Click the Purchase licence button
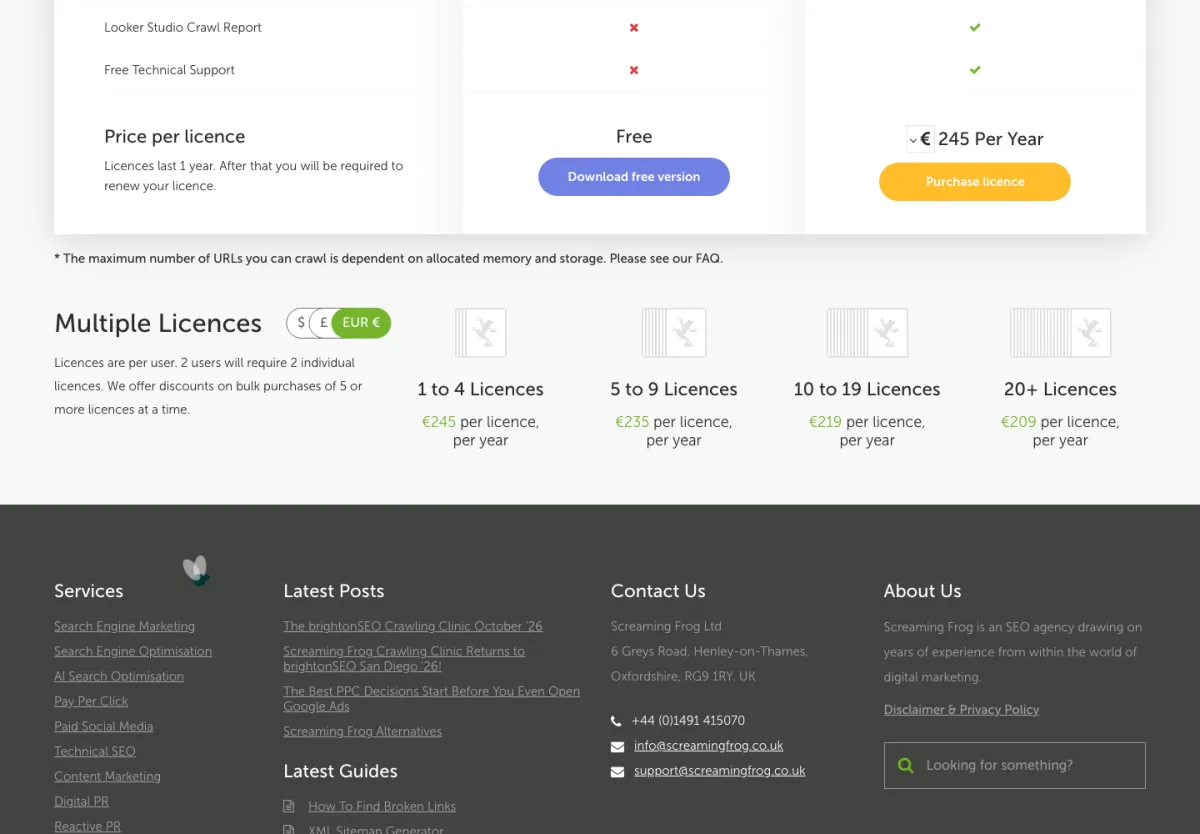Viewport: 1200px width, 834px height. [x=975, y=182]
